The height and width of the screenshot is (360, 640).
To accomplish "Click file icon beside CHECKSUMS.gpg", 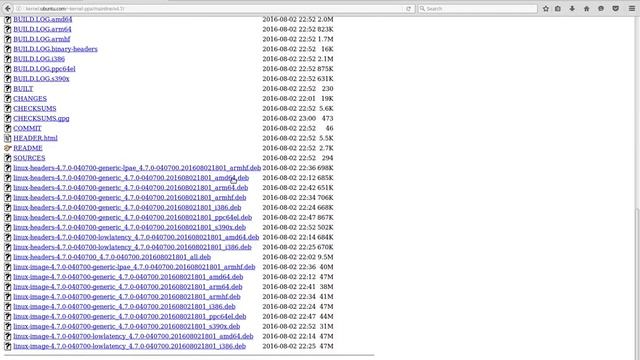I will pyautogui.click(x=8, y=118).
